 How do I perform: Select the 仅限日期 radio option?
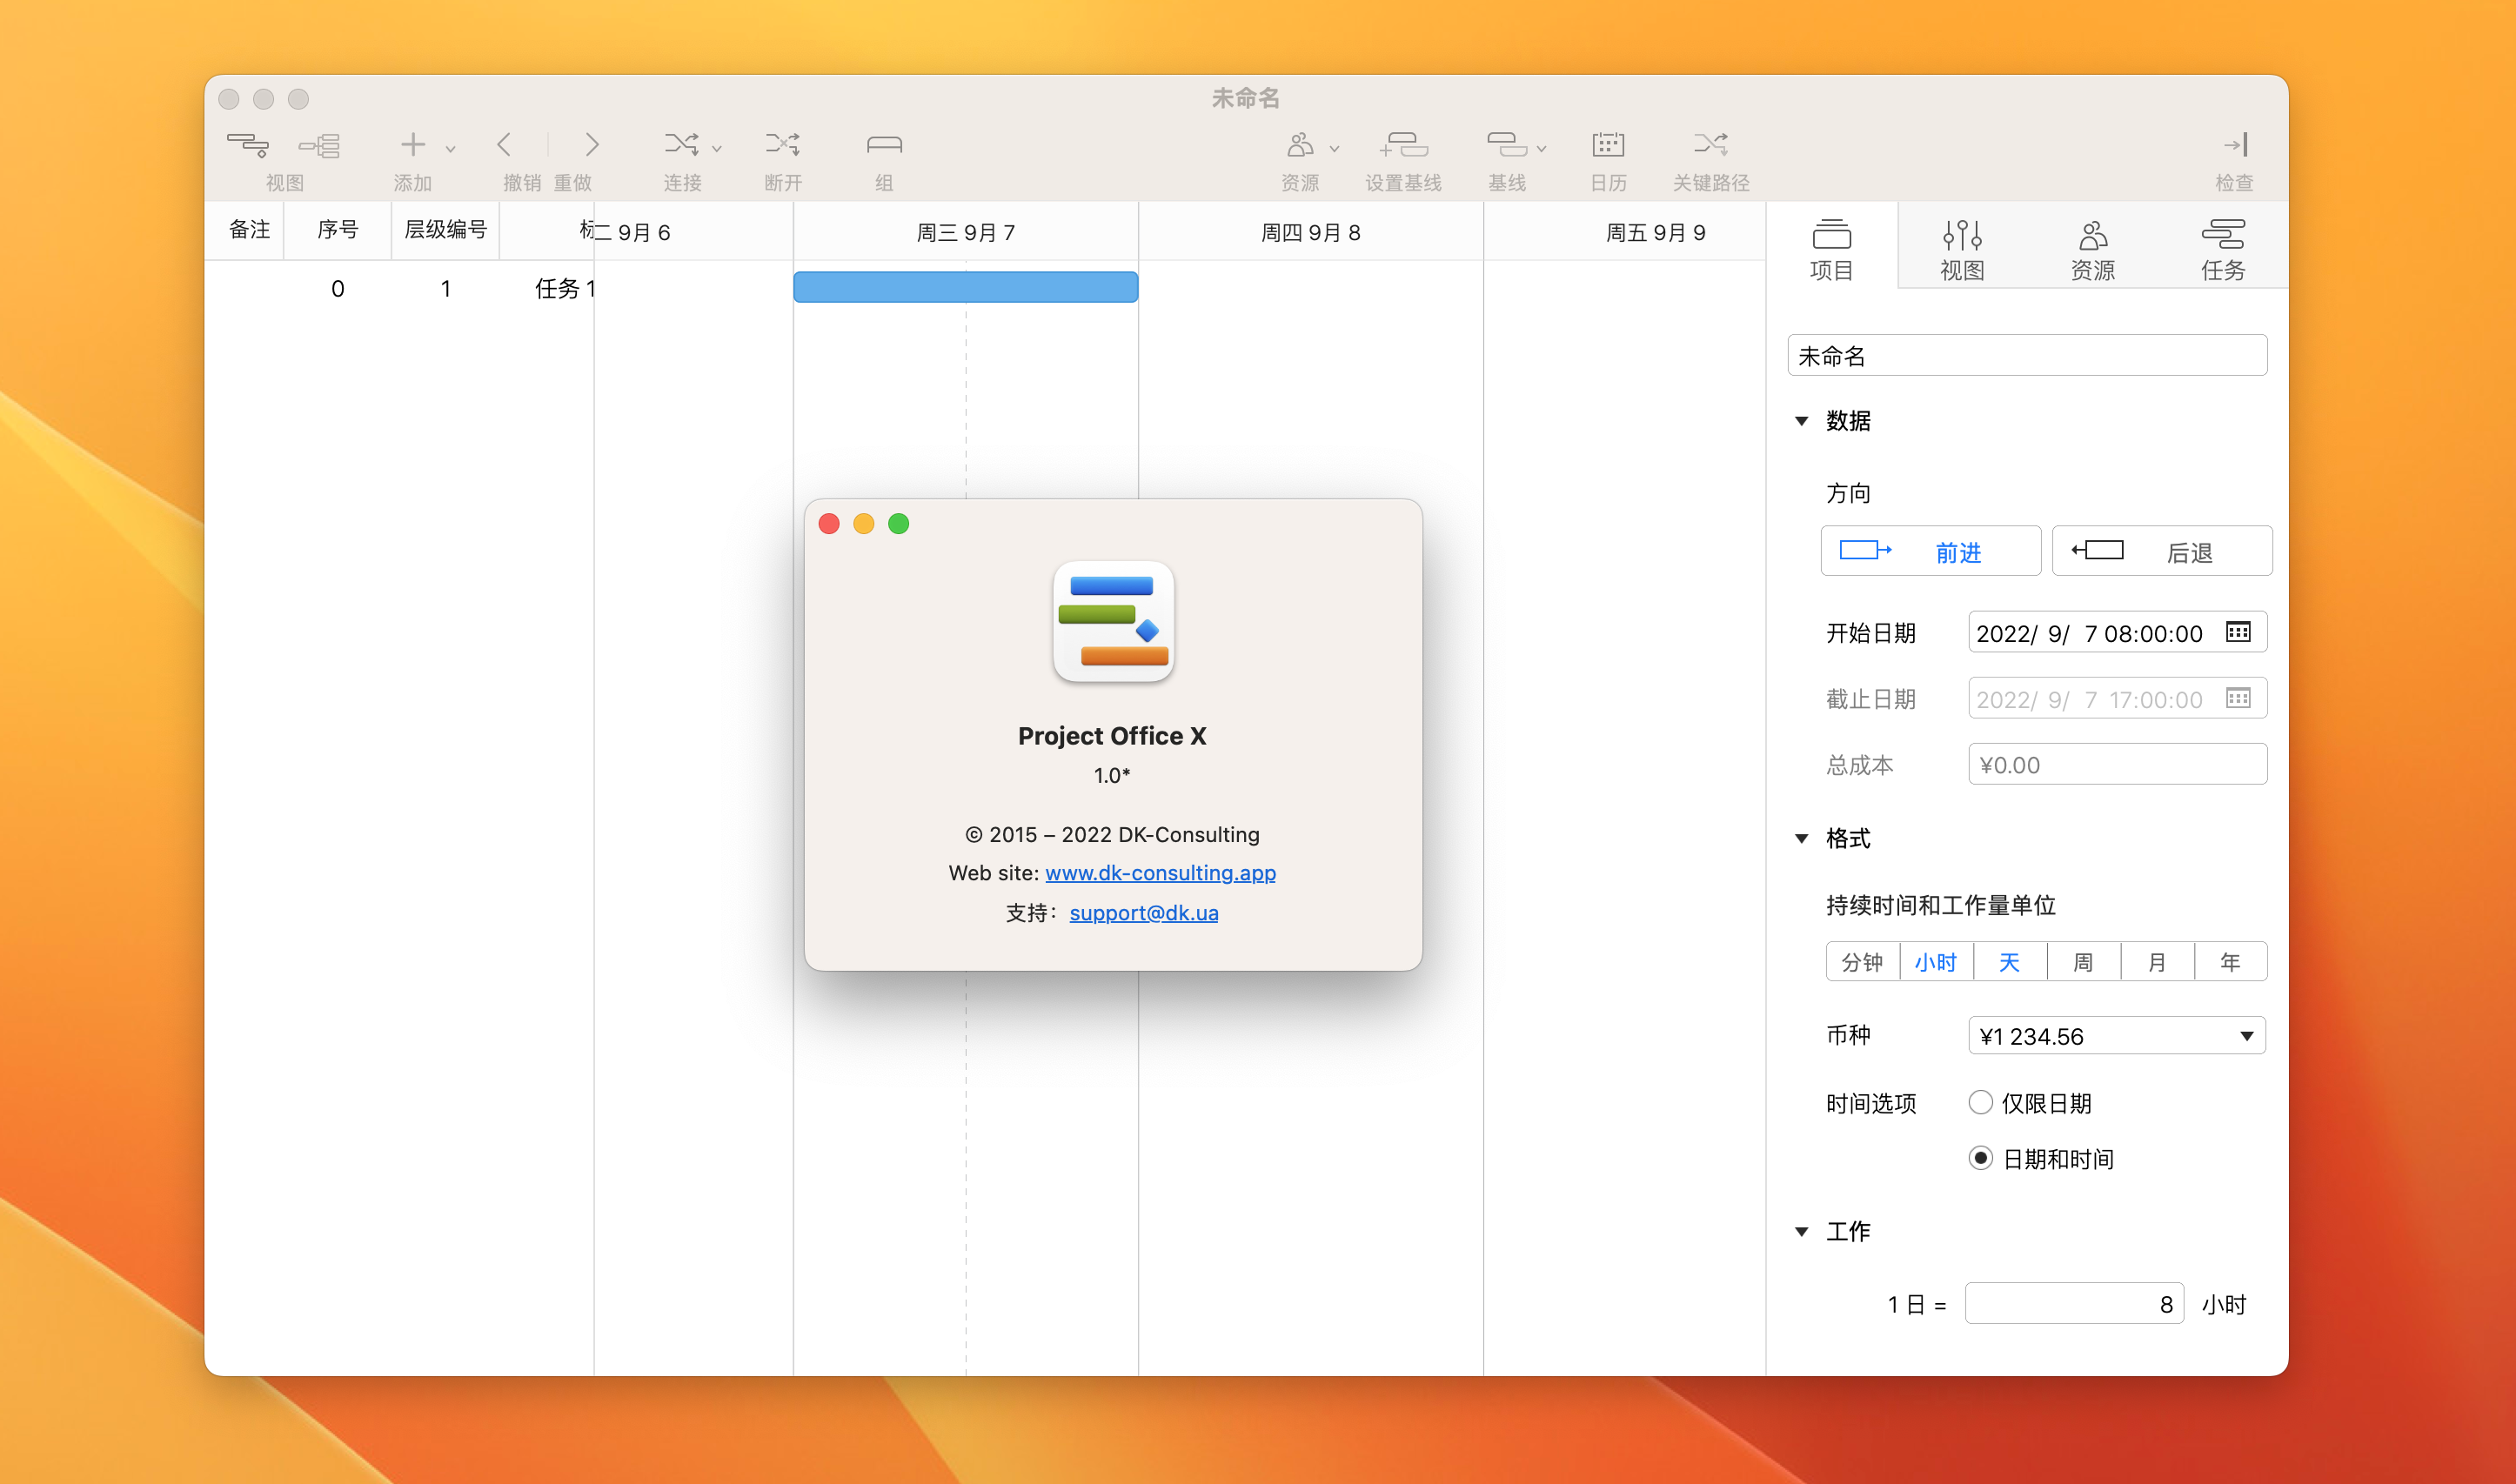tap(1980, 1102)
